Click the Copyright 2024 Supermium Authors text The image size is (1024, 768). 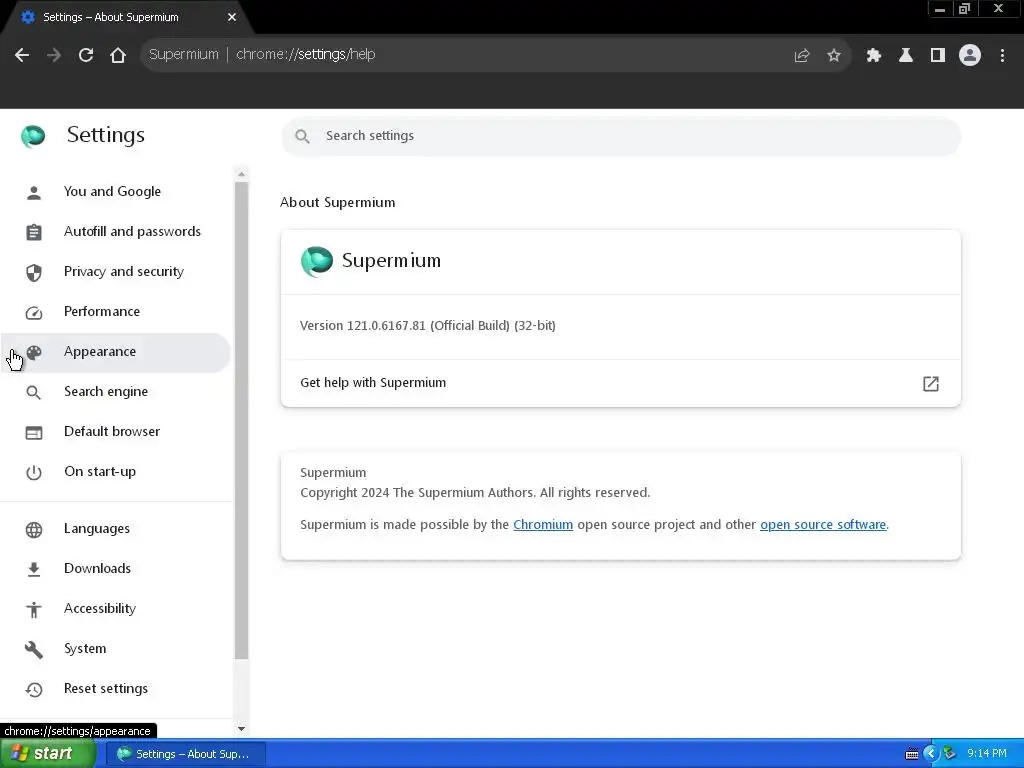tap(475, 493)
